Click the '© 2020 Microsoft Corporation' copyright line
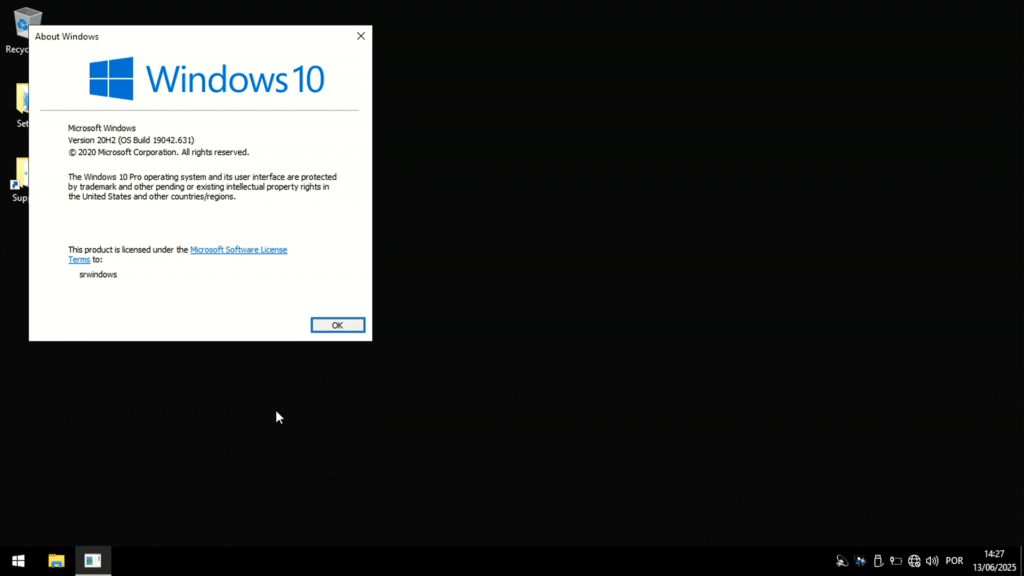This screenshot has height=576, width=1024. [x=158, y=152]
